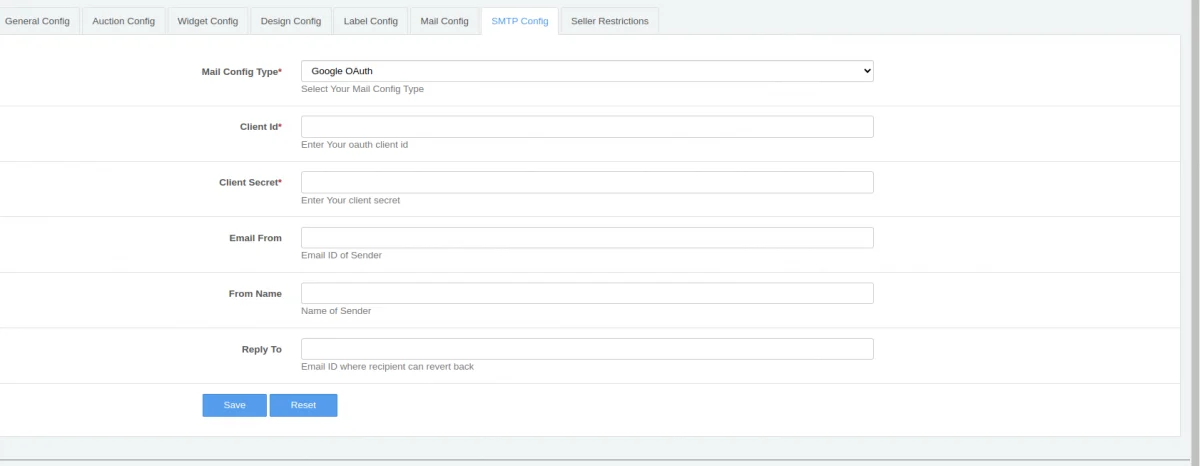
Task: Select the Label Config tab
Action: [x=371, y=21]
